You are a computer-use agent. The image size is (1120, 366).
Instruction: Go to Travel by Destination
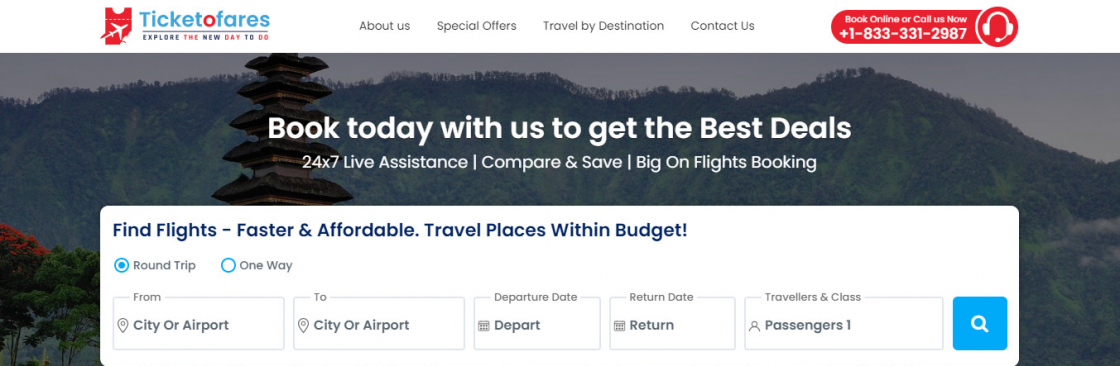pyautogui.click(x=604, y=26)
